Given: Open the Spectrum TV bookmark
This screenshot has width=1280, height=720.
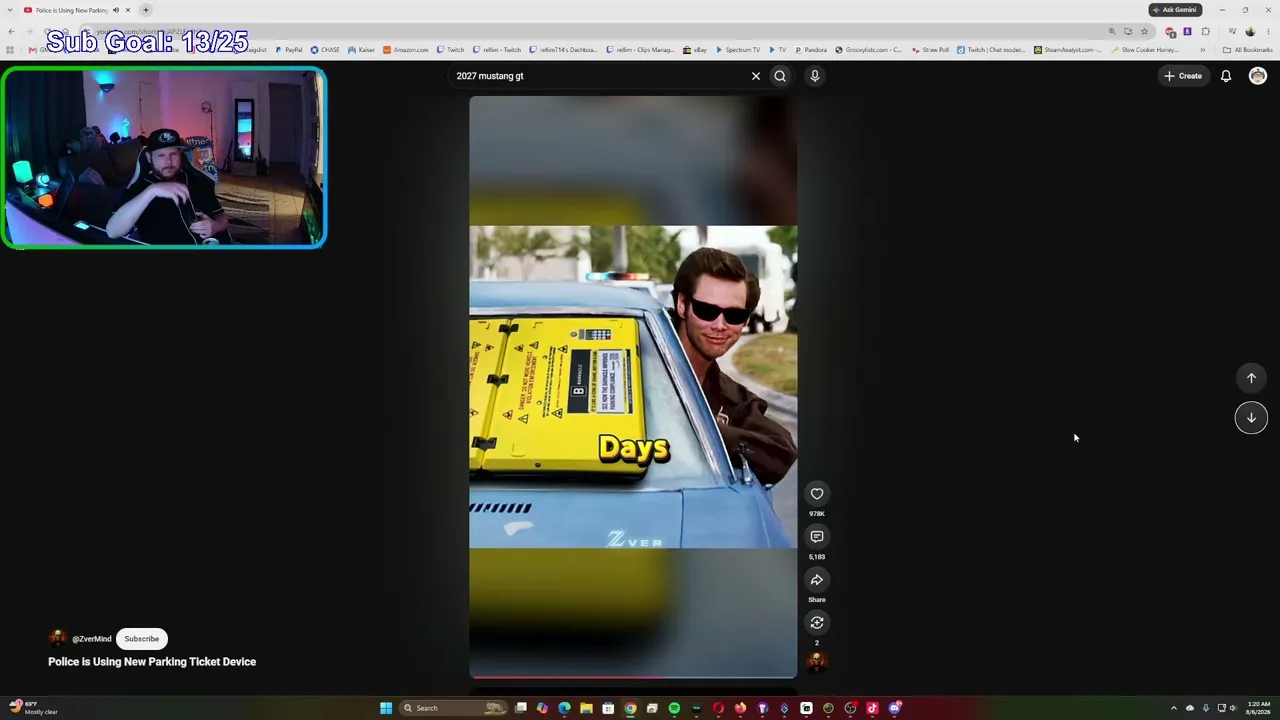Looking at the screenshot, I should click(738, 50).
